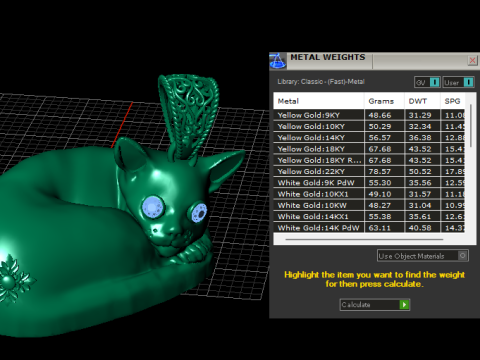This screenshot has width=480, height=360.
Task: Select the White Gold:14K PdW row
Action: (369, 228)
